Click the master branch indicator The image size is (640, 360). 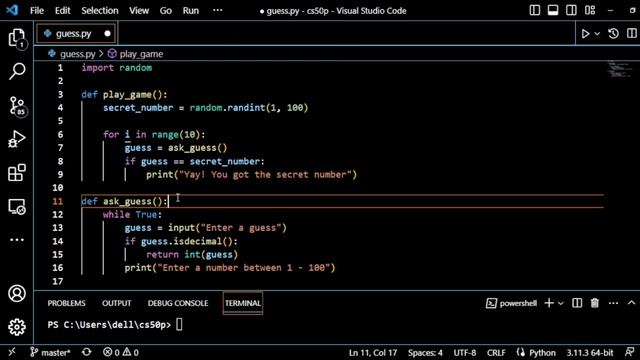[x=50, y=352]
